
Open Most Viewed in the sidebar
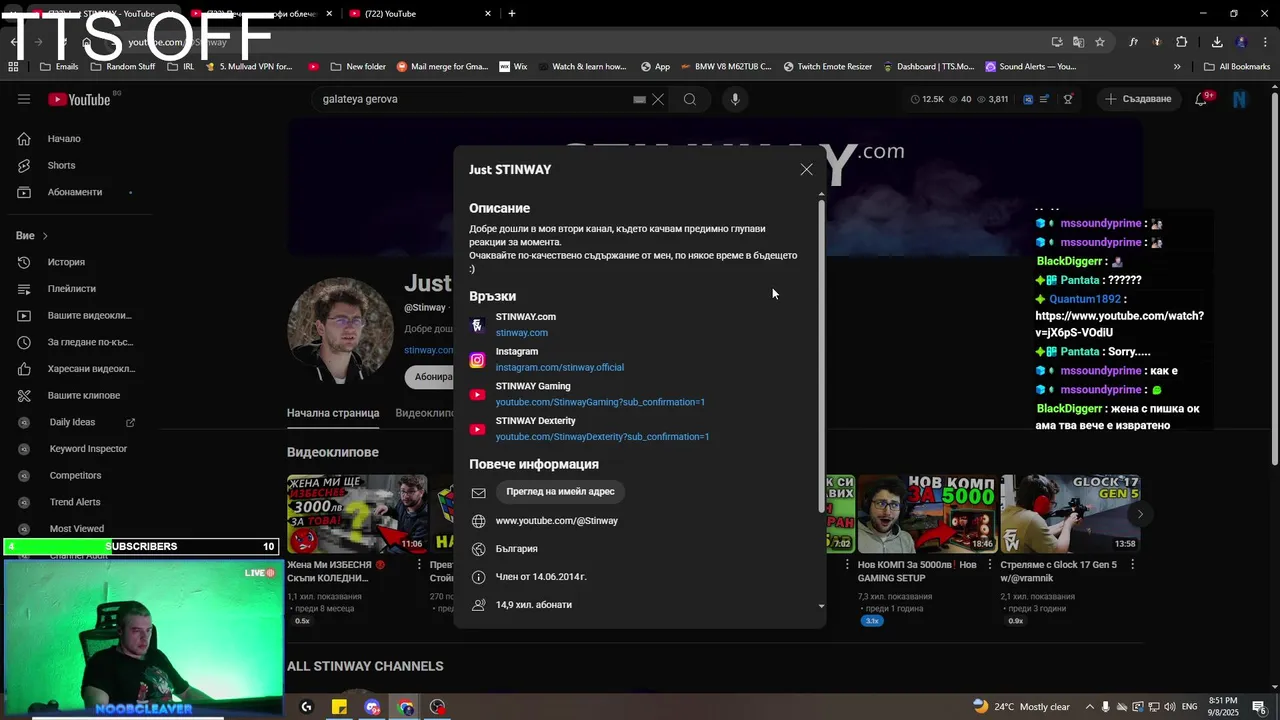click(x=76, y=528)
